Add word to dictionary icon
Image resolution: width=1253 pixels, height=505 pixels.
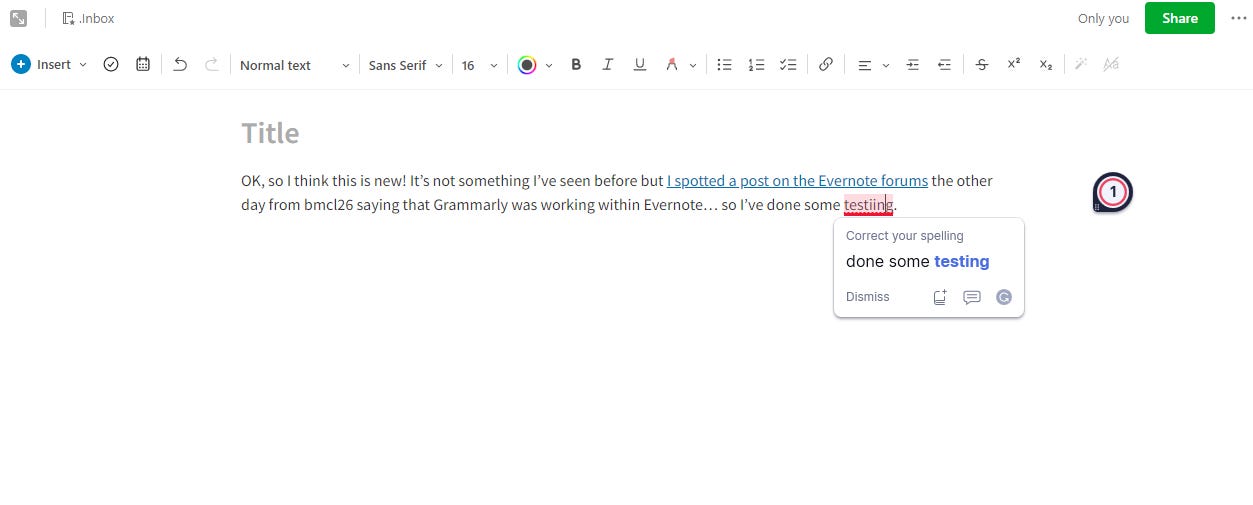(940, 297)
